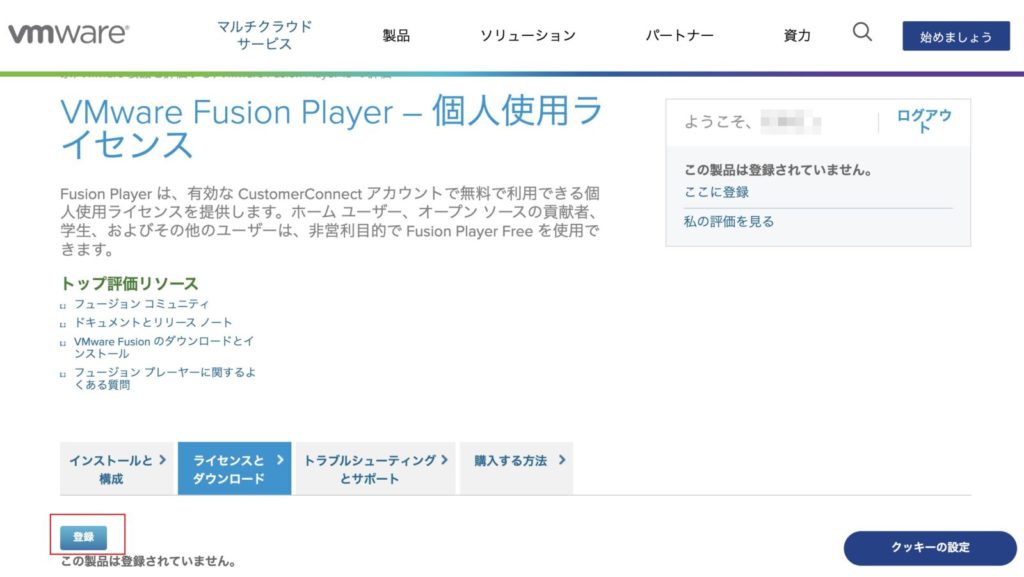Click the VMware logo
The image size is (1024, 577).
pos(69,34)
